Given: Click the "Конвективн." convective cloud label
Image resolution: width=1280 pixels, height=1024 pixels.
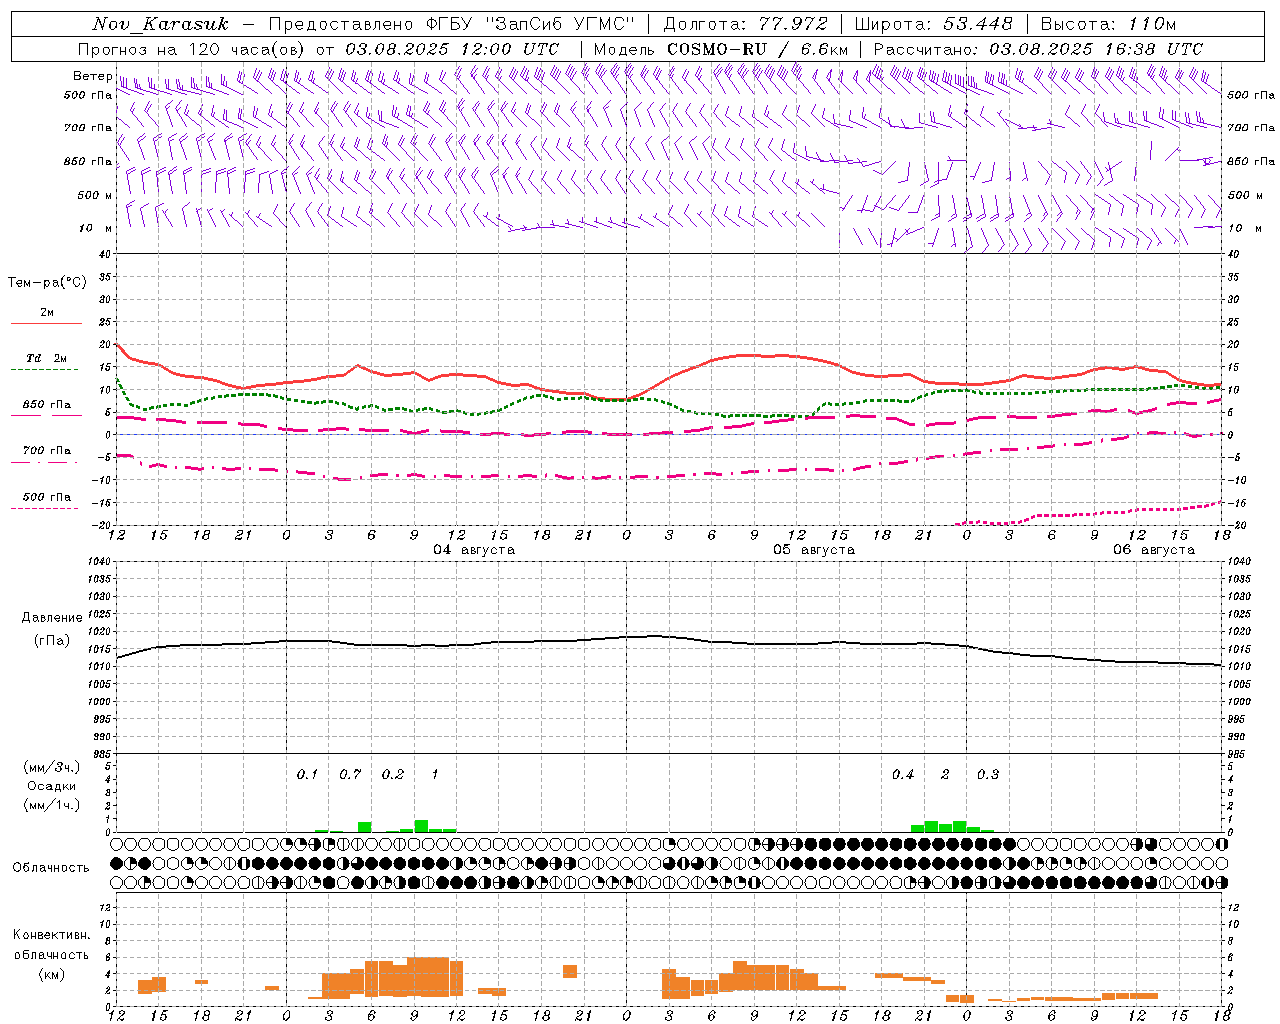Looking at the screenshot, I should (51, 935).
